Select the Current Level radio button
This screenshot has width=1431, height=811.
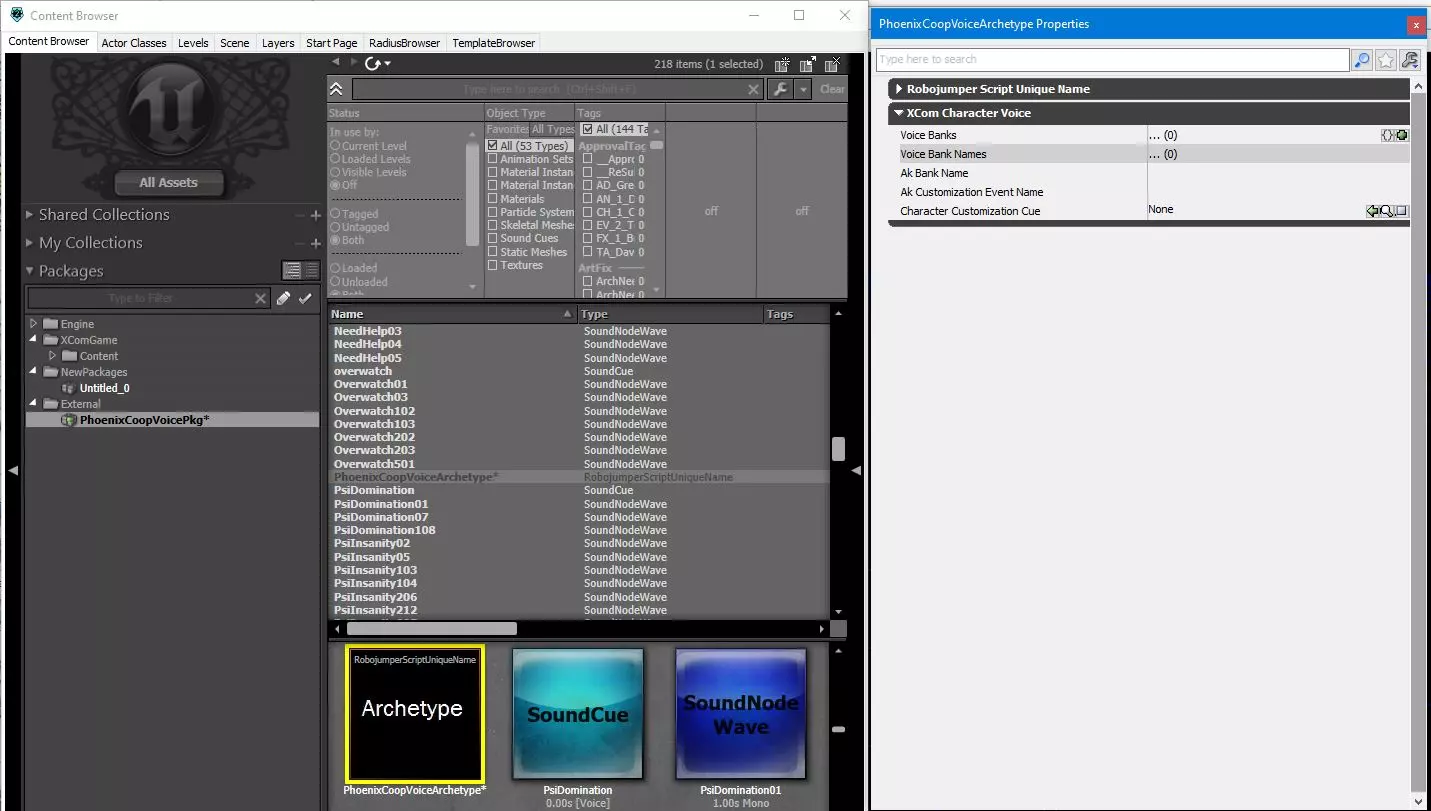tap(335, 146)
